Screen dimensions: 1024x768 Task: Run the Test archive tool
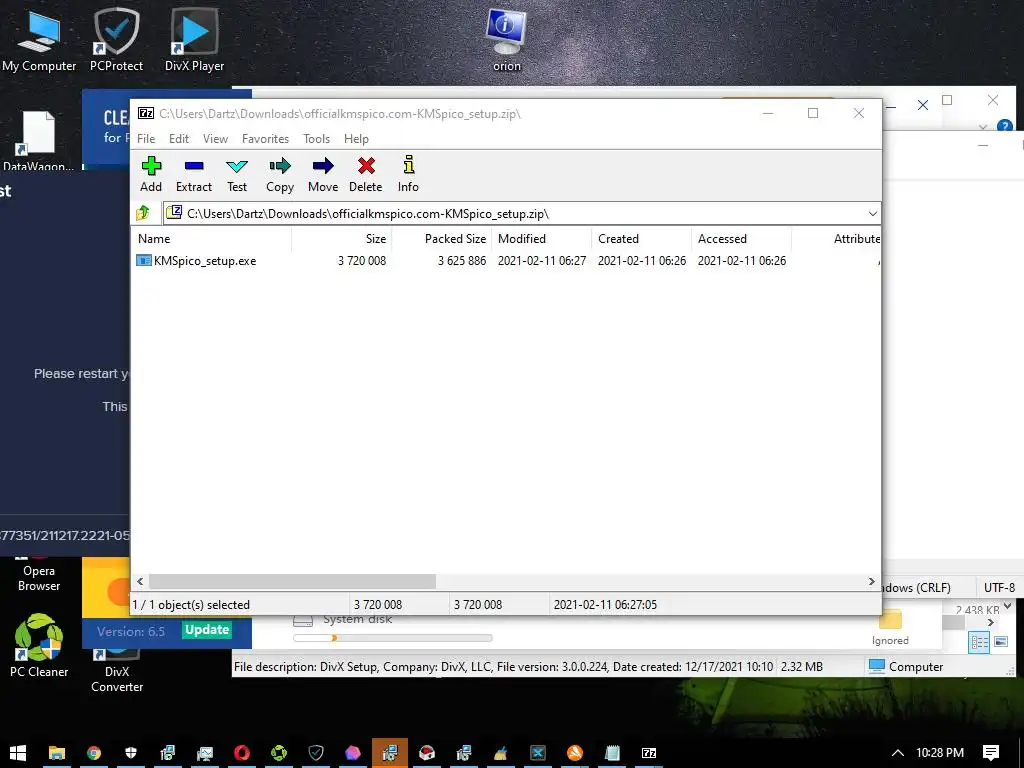pos(236,174)
